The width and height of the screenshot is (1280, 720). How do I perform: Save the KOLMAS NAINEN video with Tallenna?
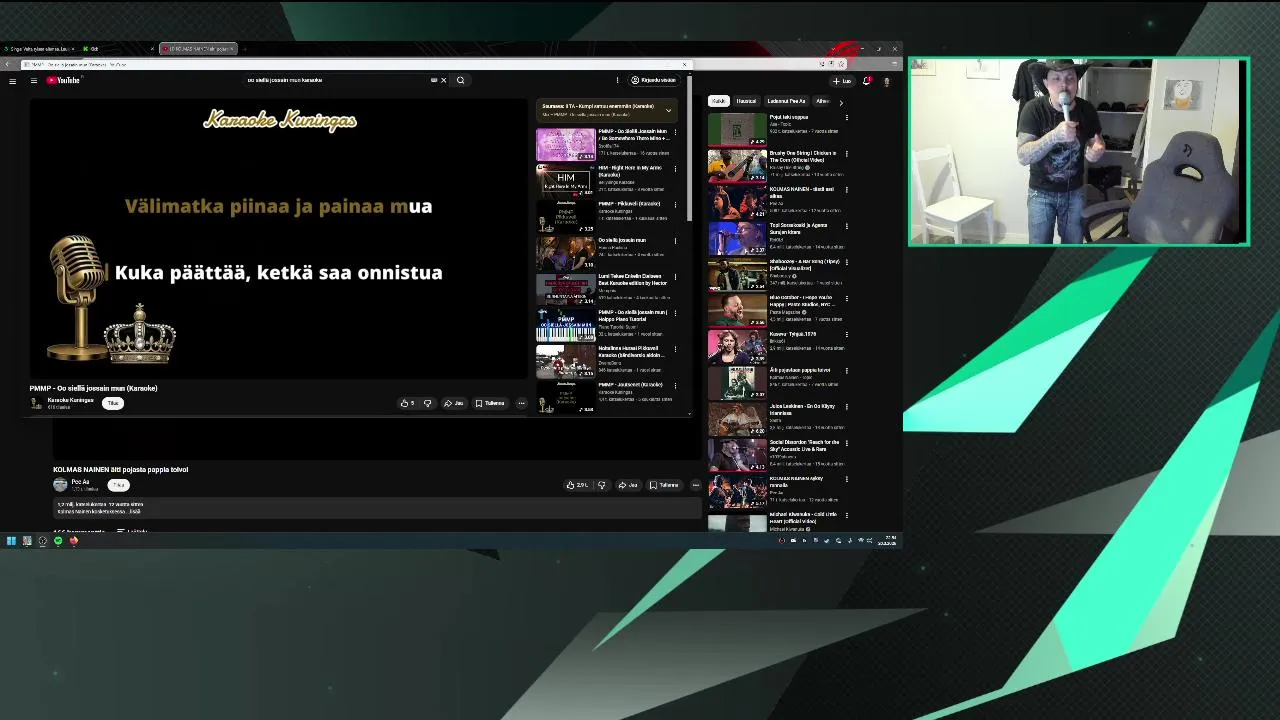(664, 485)
